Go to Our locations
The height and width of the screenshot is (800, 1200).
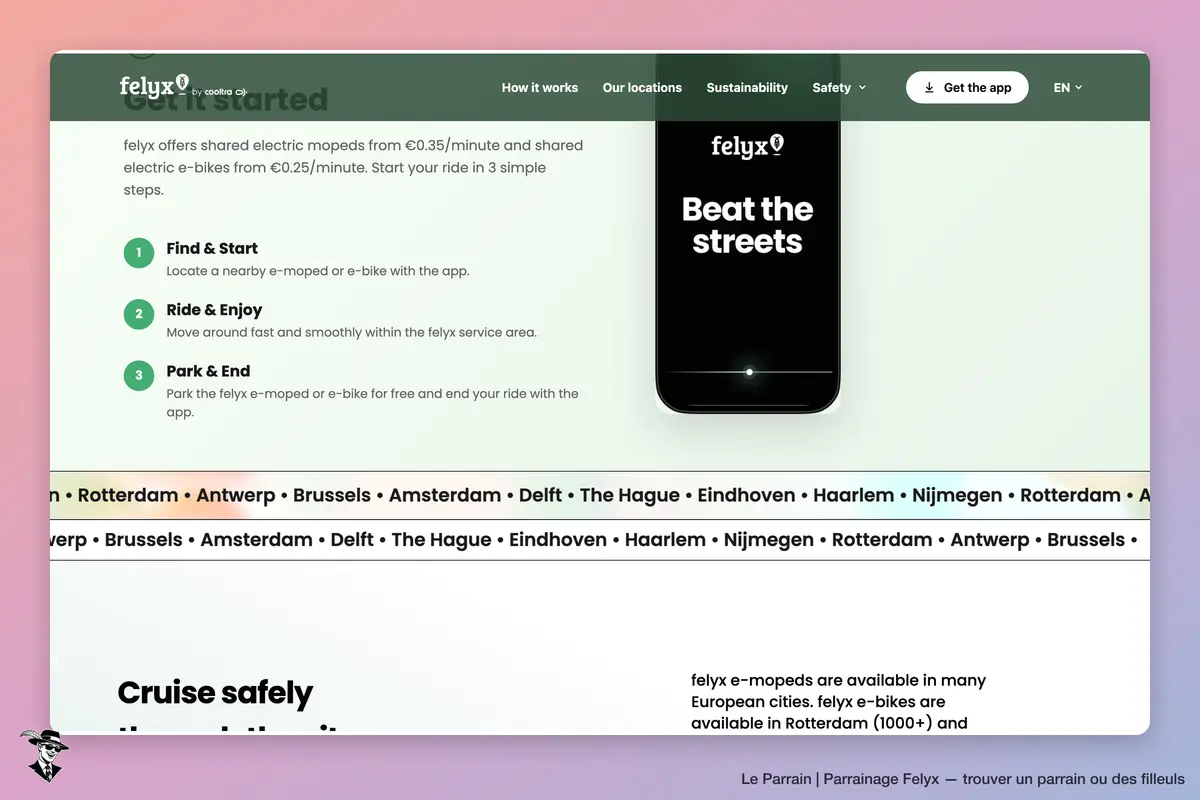tap(642, 88)
